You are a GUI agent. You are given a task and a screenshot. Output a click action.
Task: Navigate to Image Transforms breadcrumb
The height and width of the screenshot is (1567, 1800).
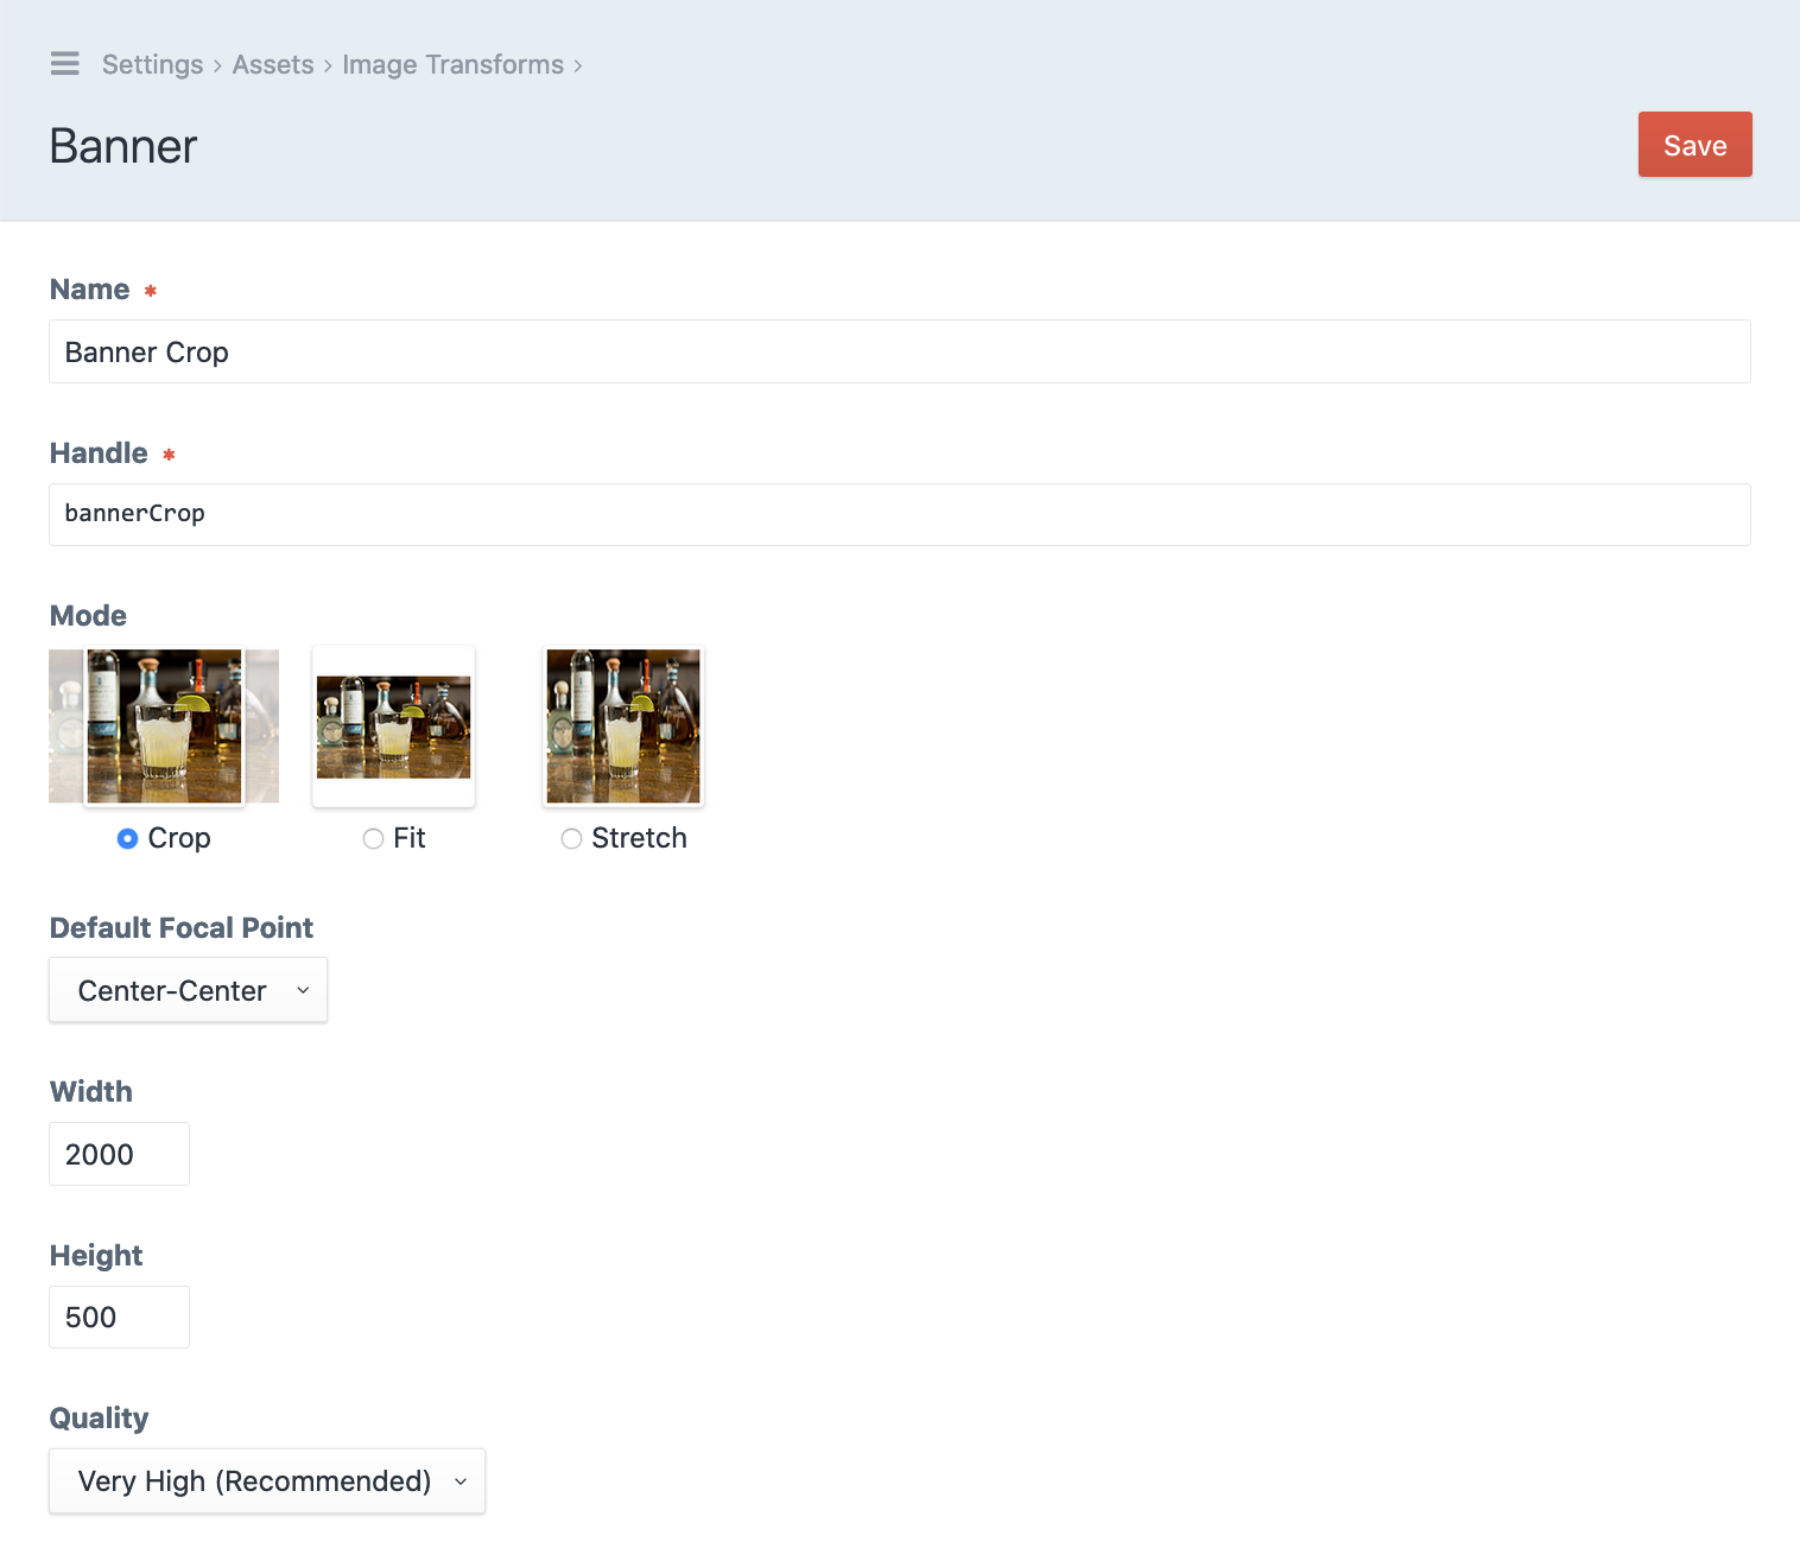tap(452, 65)
